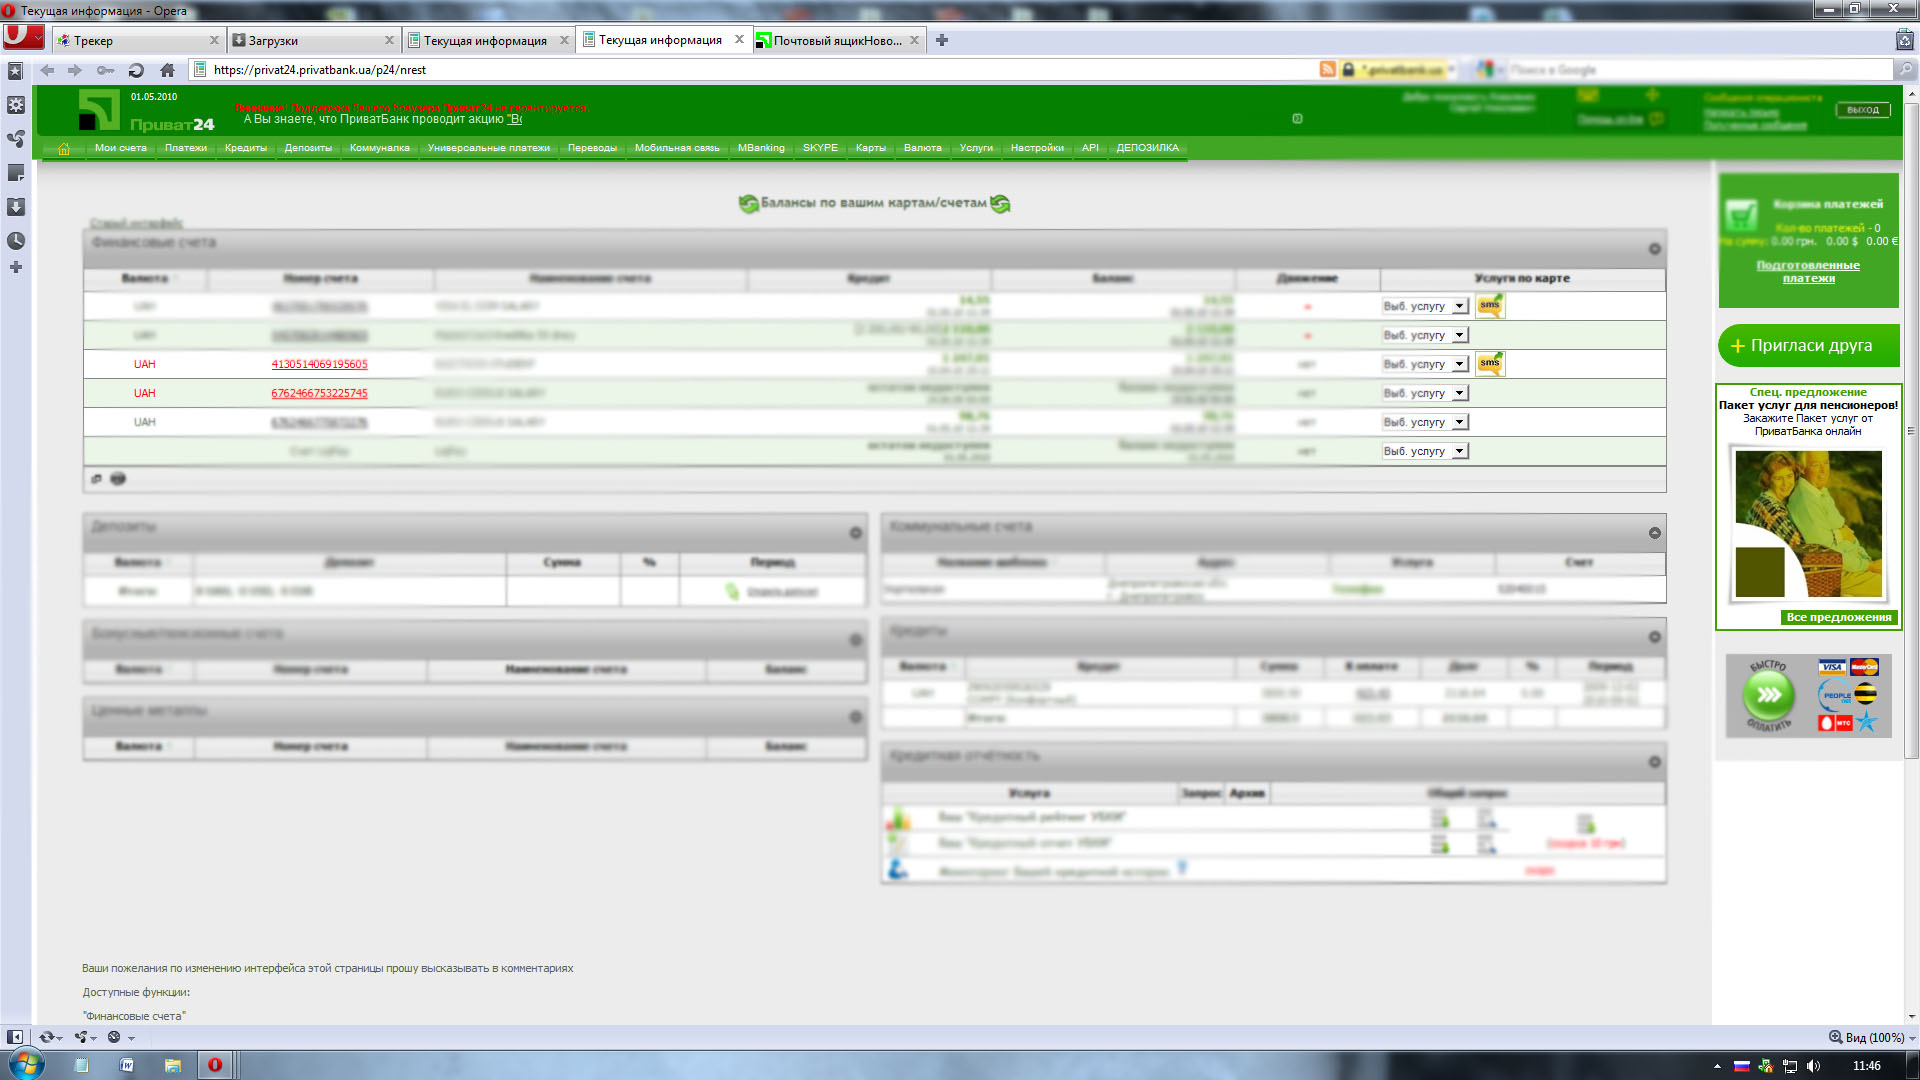Click the password wand key icon
Viewport: 1920px width, 1080px height.
105,70
